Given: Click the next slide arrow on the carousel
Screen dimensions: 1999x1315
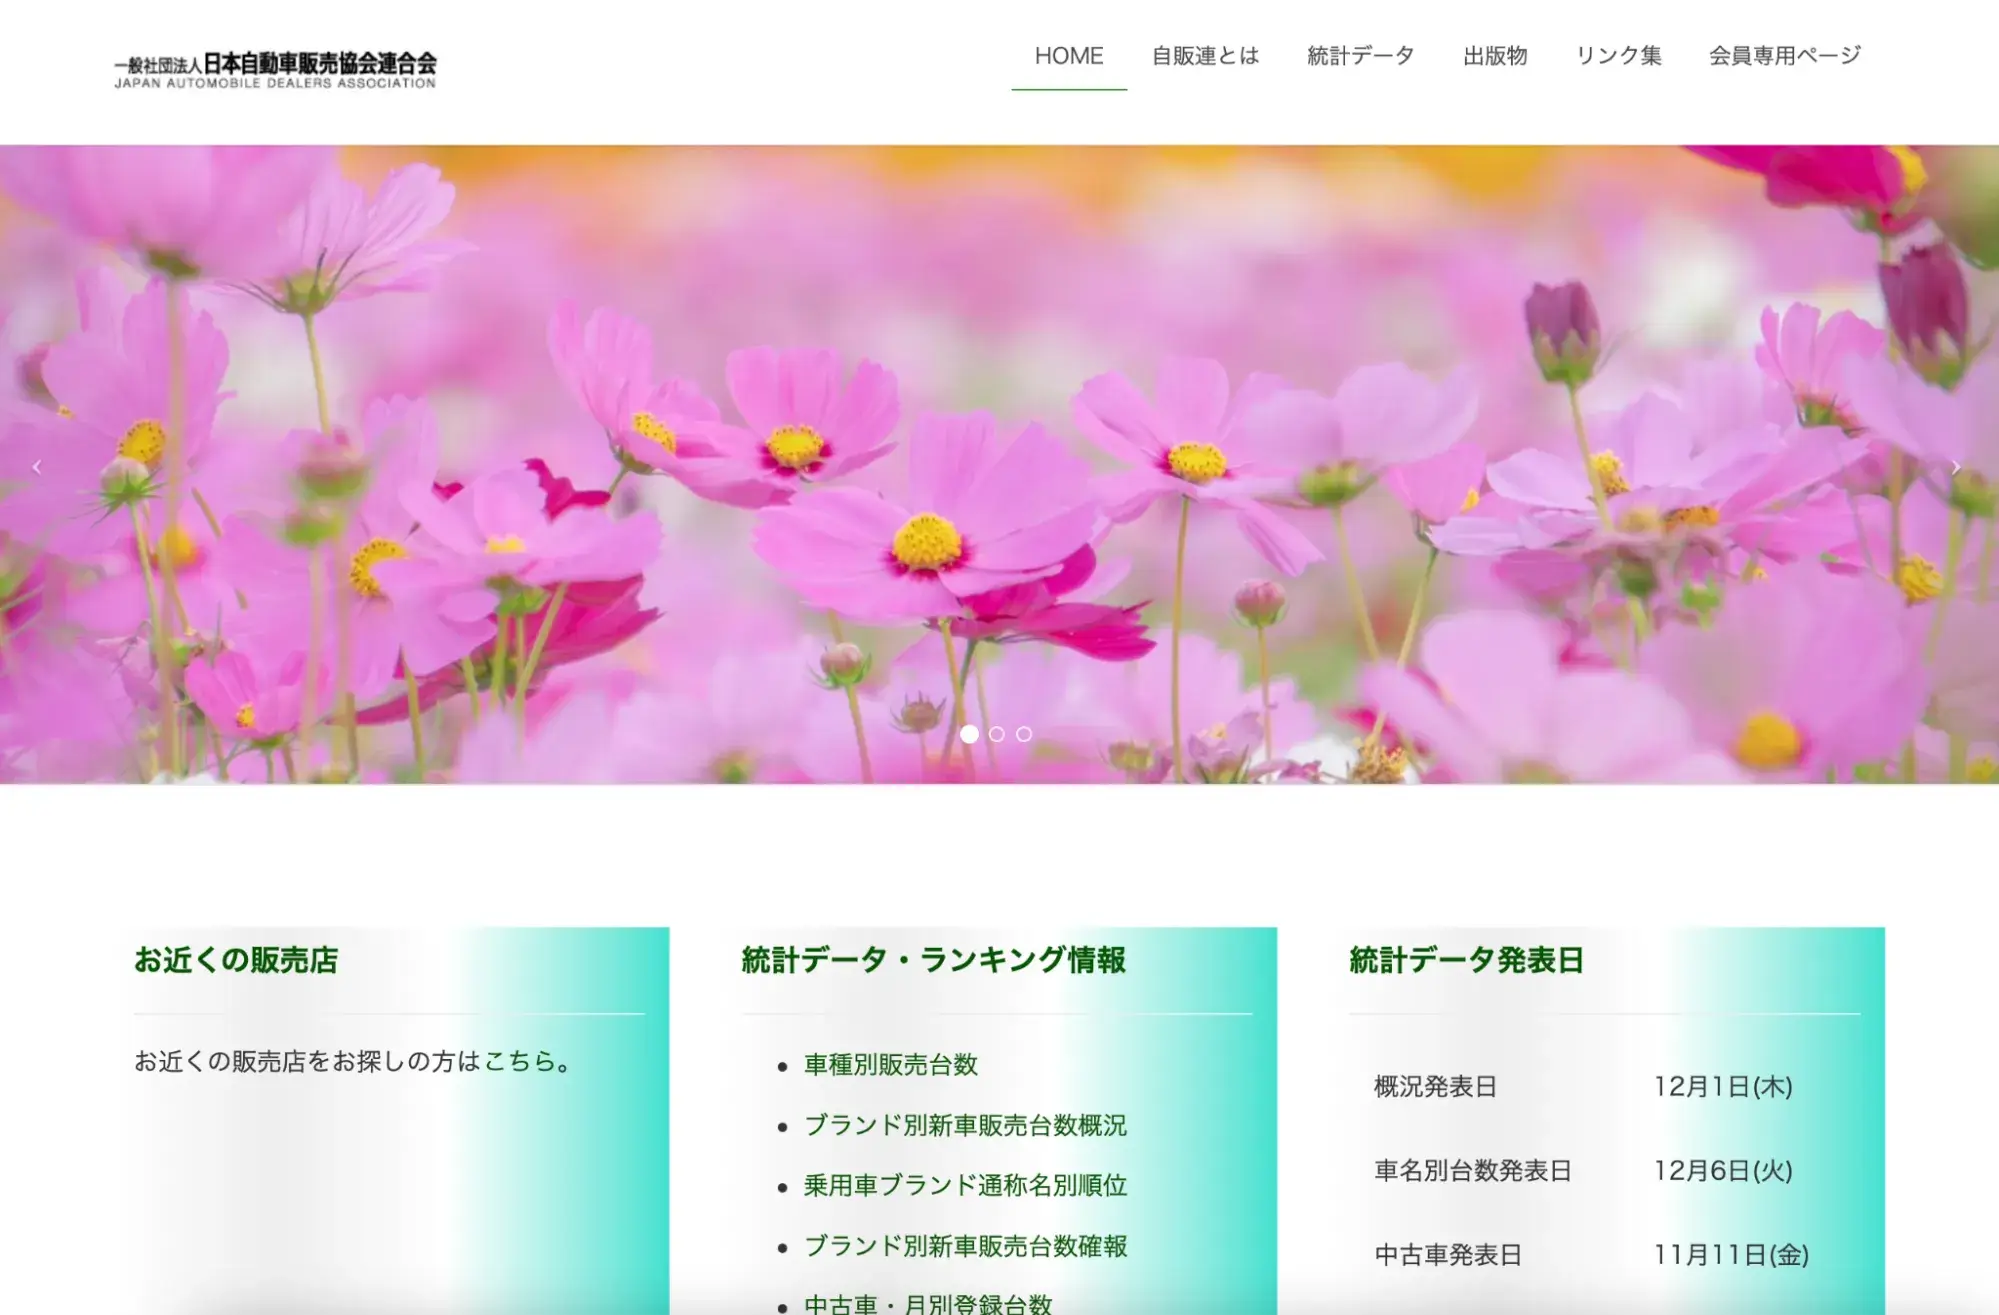Looking at the screenshot, I should tap(1956, 467).
